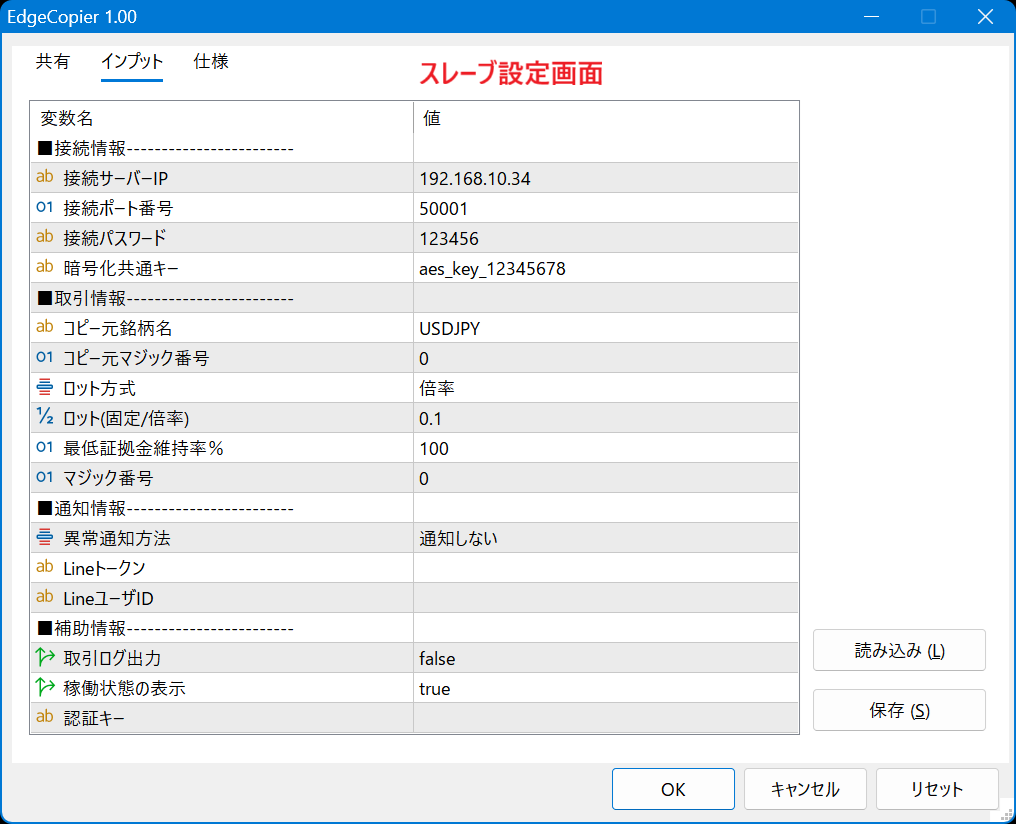
Task: Edit the key value aes_key_12345678
Action: point(606,268)
